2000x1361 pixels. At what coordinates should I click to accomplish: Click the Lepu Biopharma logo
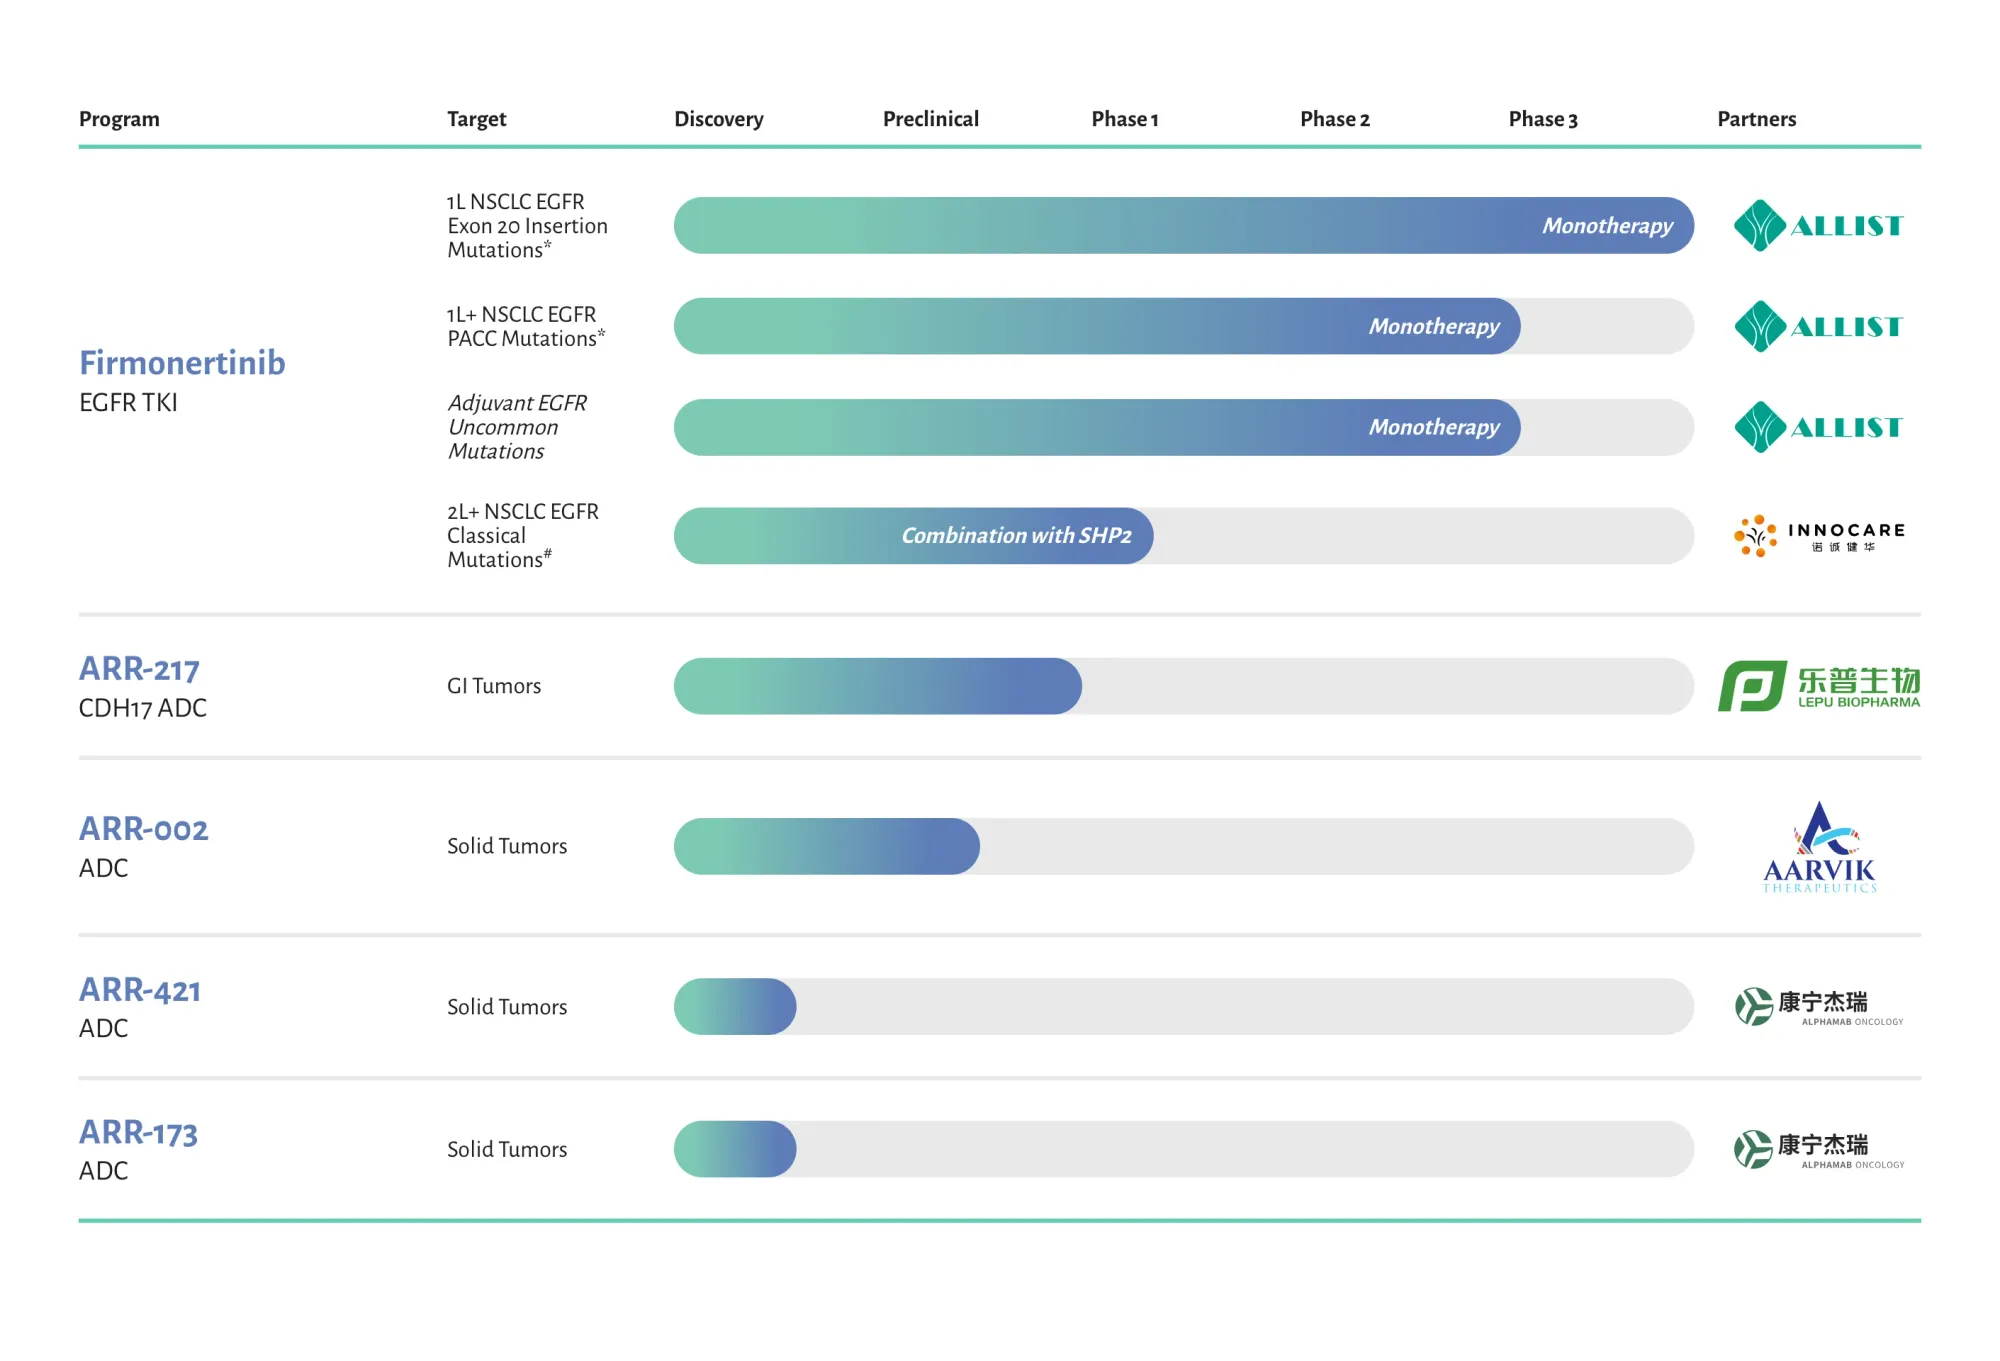point(1818,686)
